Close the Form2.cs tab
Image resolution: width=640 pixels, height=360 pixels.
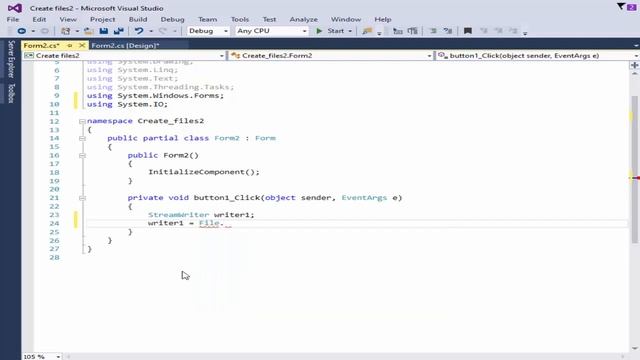[82, 45]
